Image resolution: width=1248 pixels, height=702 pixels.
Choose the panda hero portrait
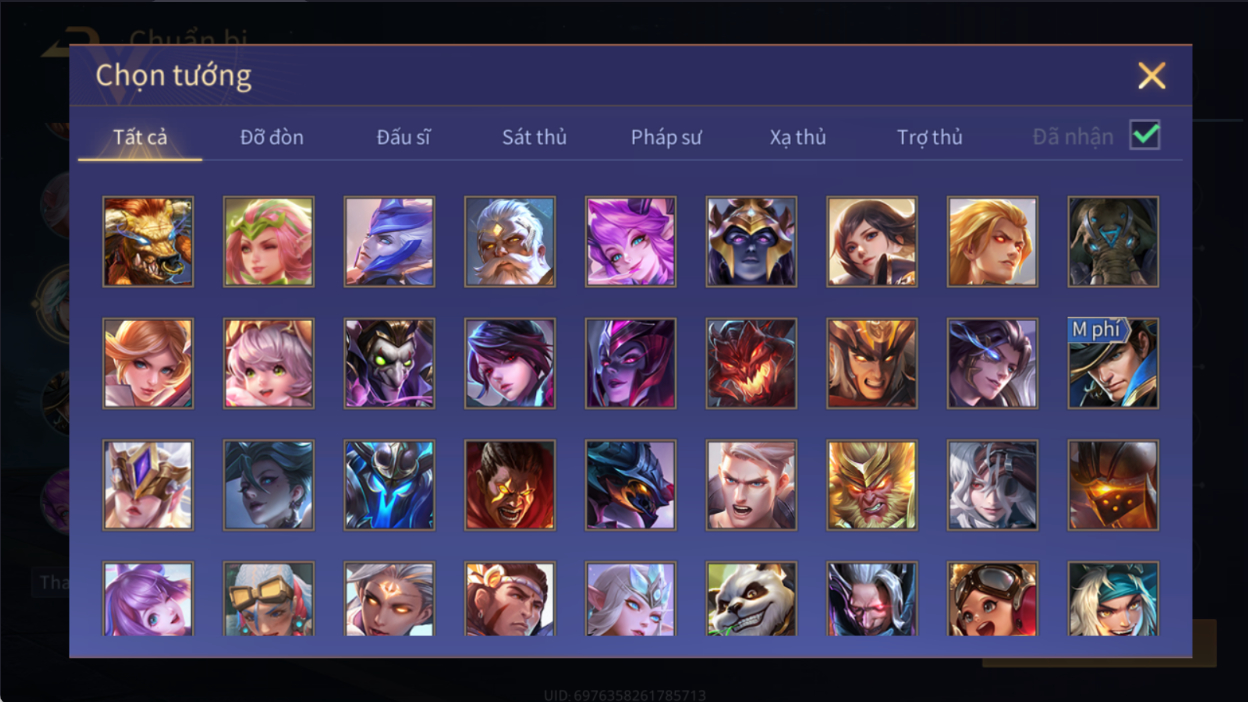click(x=751, y=598)
